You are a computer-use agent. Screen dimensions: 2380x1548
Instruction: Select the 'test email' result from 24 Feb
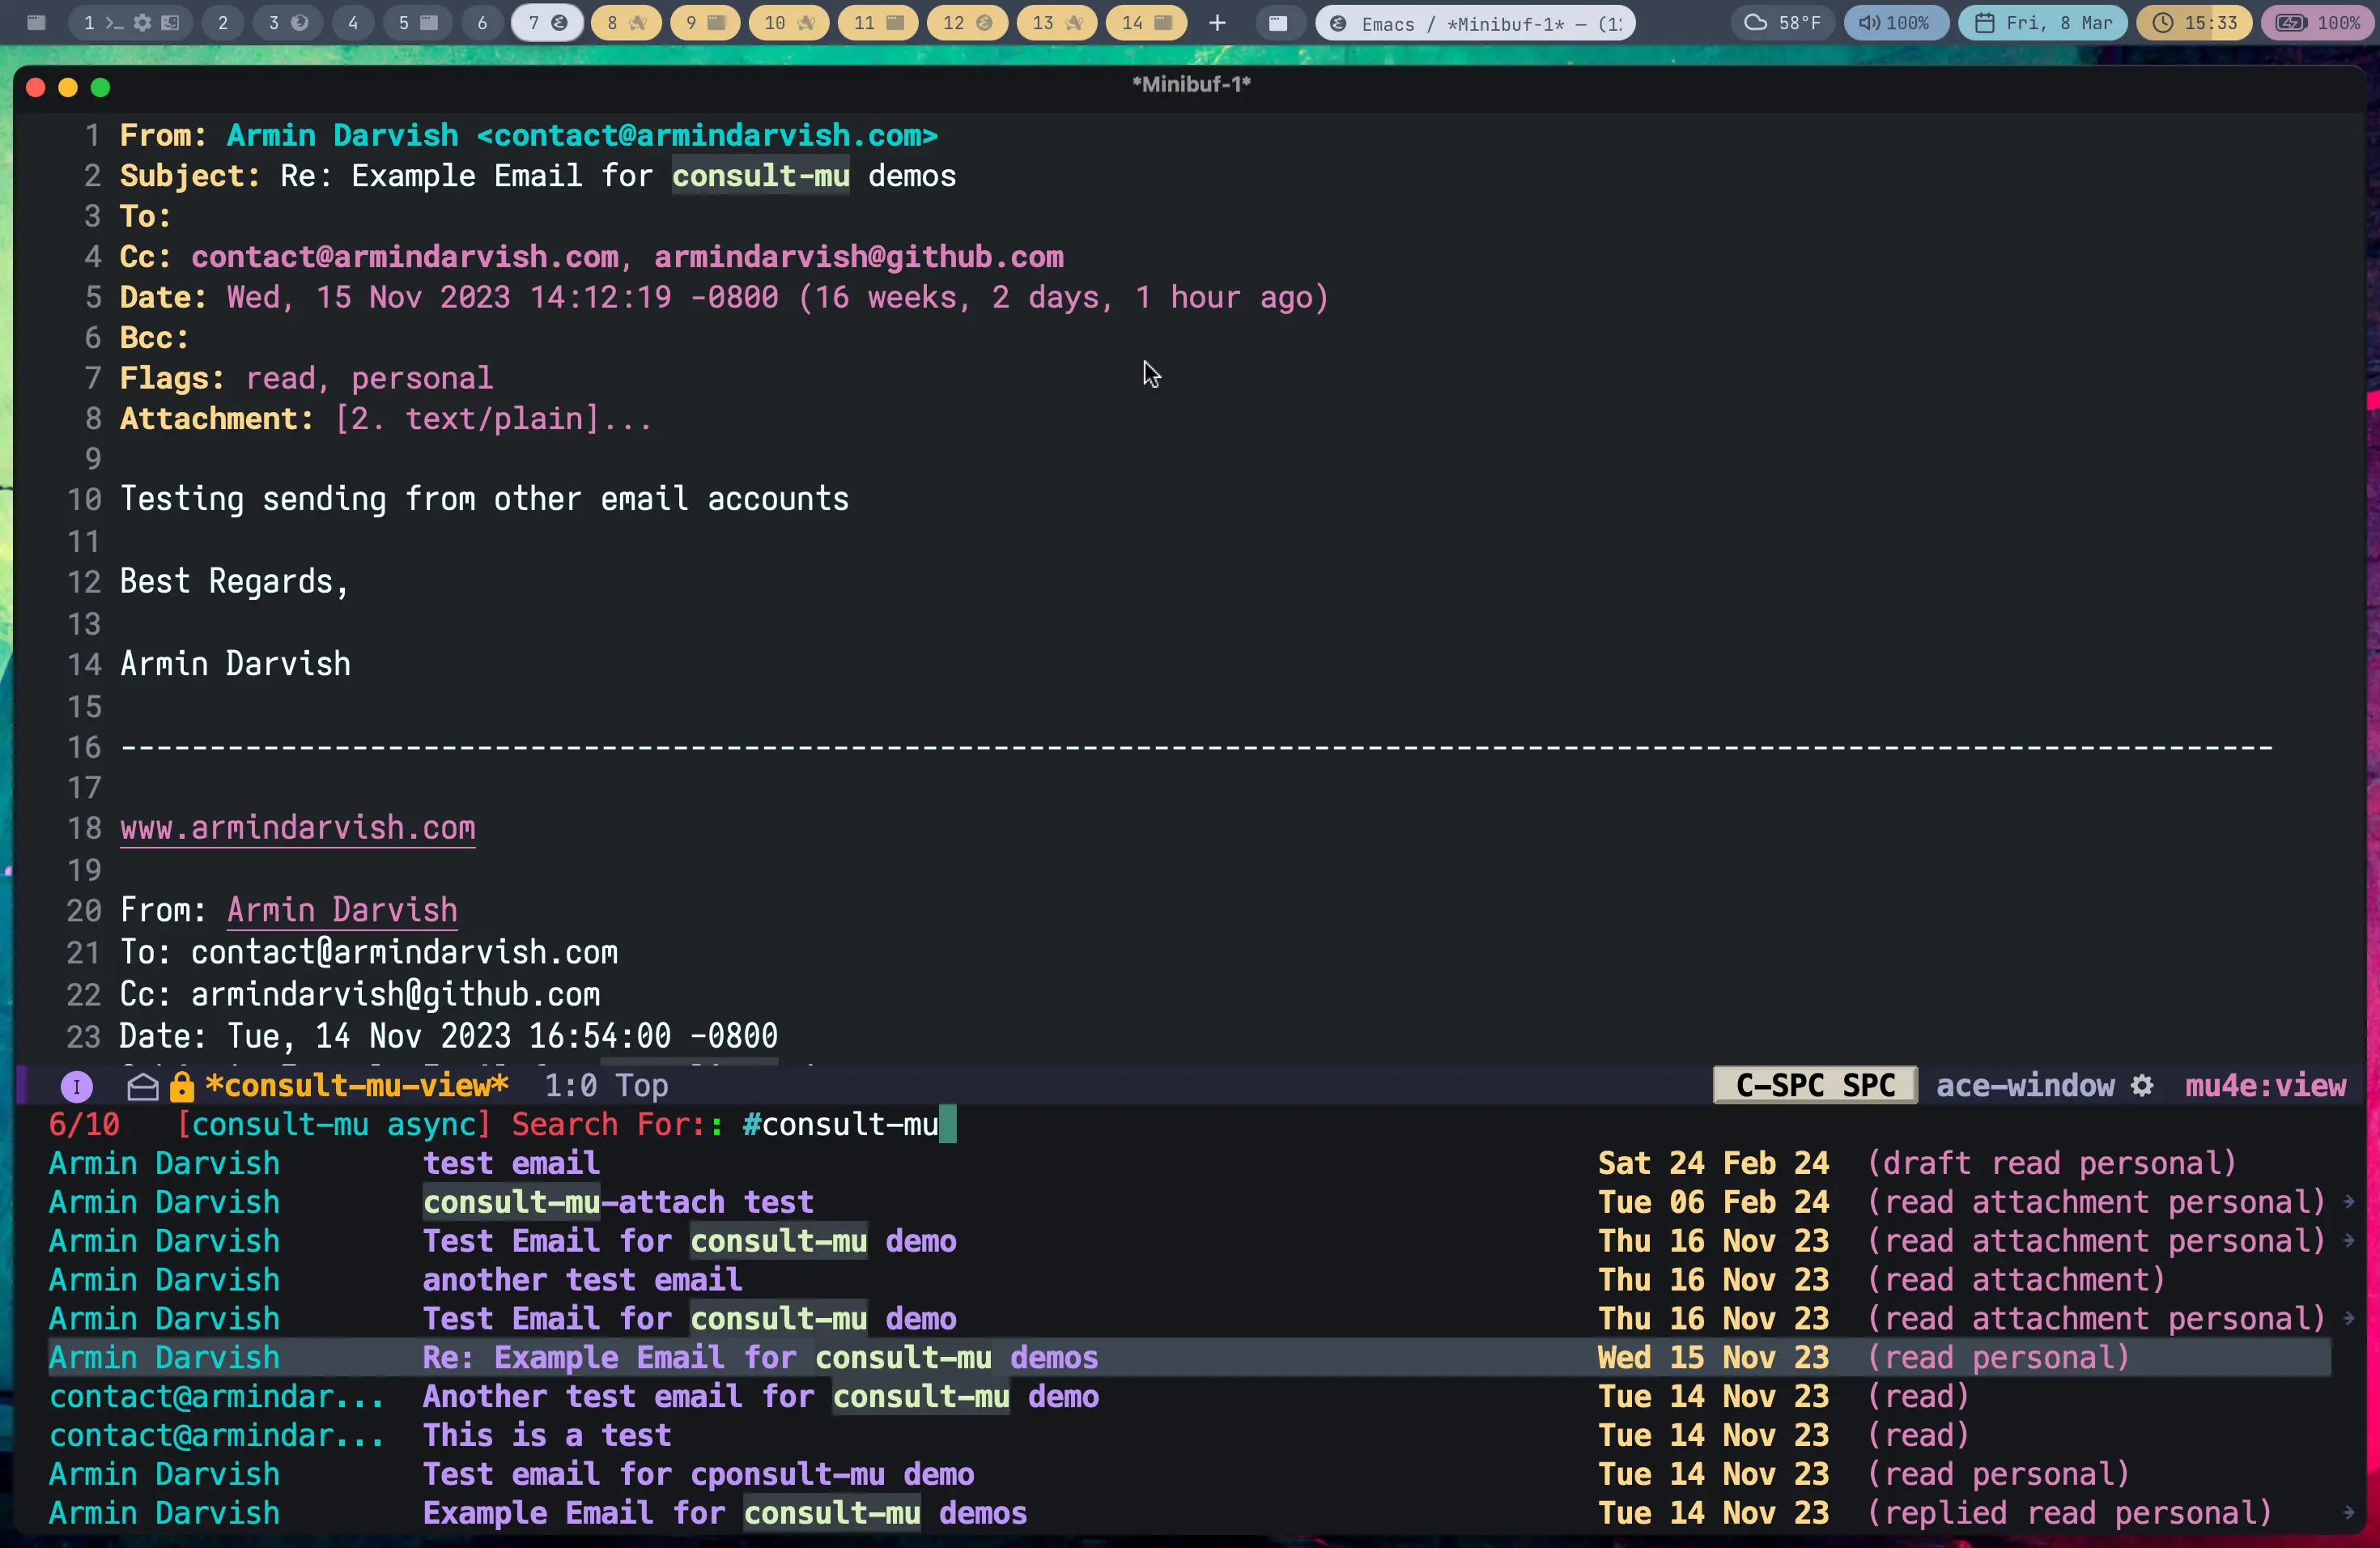(1190, 1163)
